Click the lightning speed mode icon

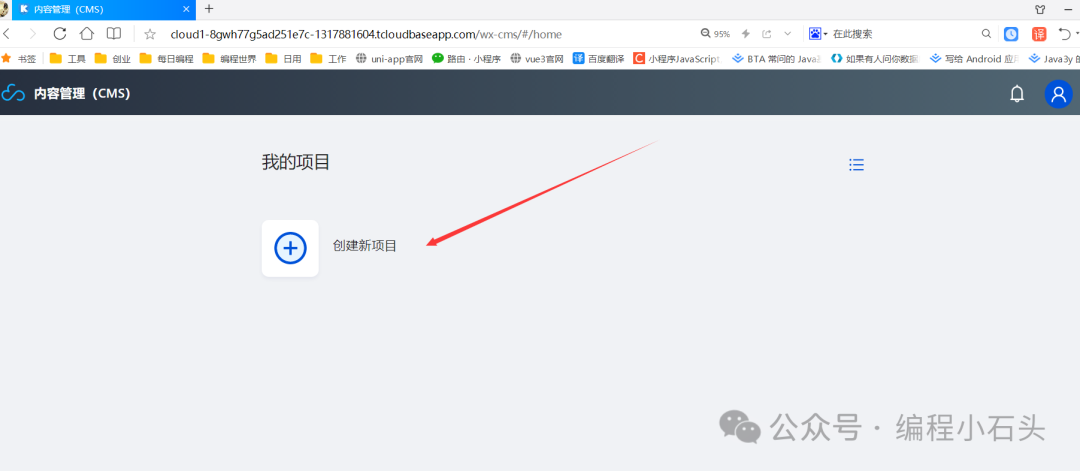[745, 34]
